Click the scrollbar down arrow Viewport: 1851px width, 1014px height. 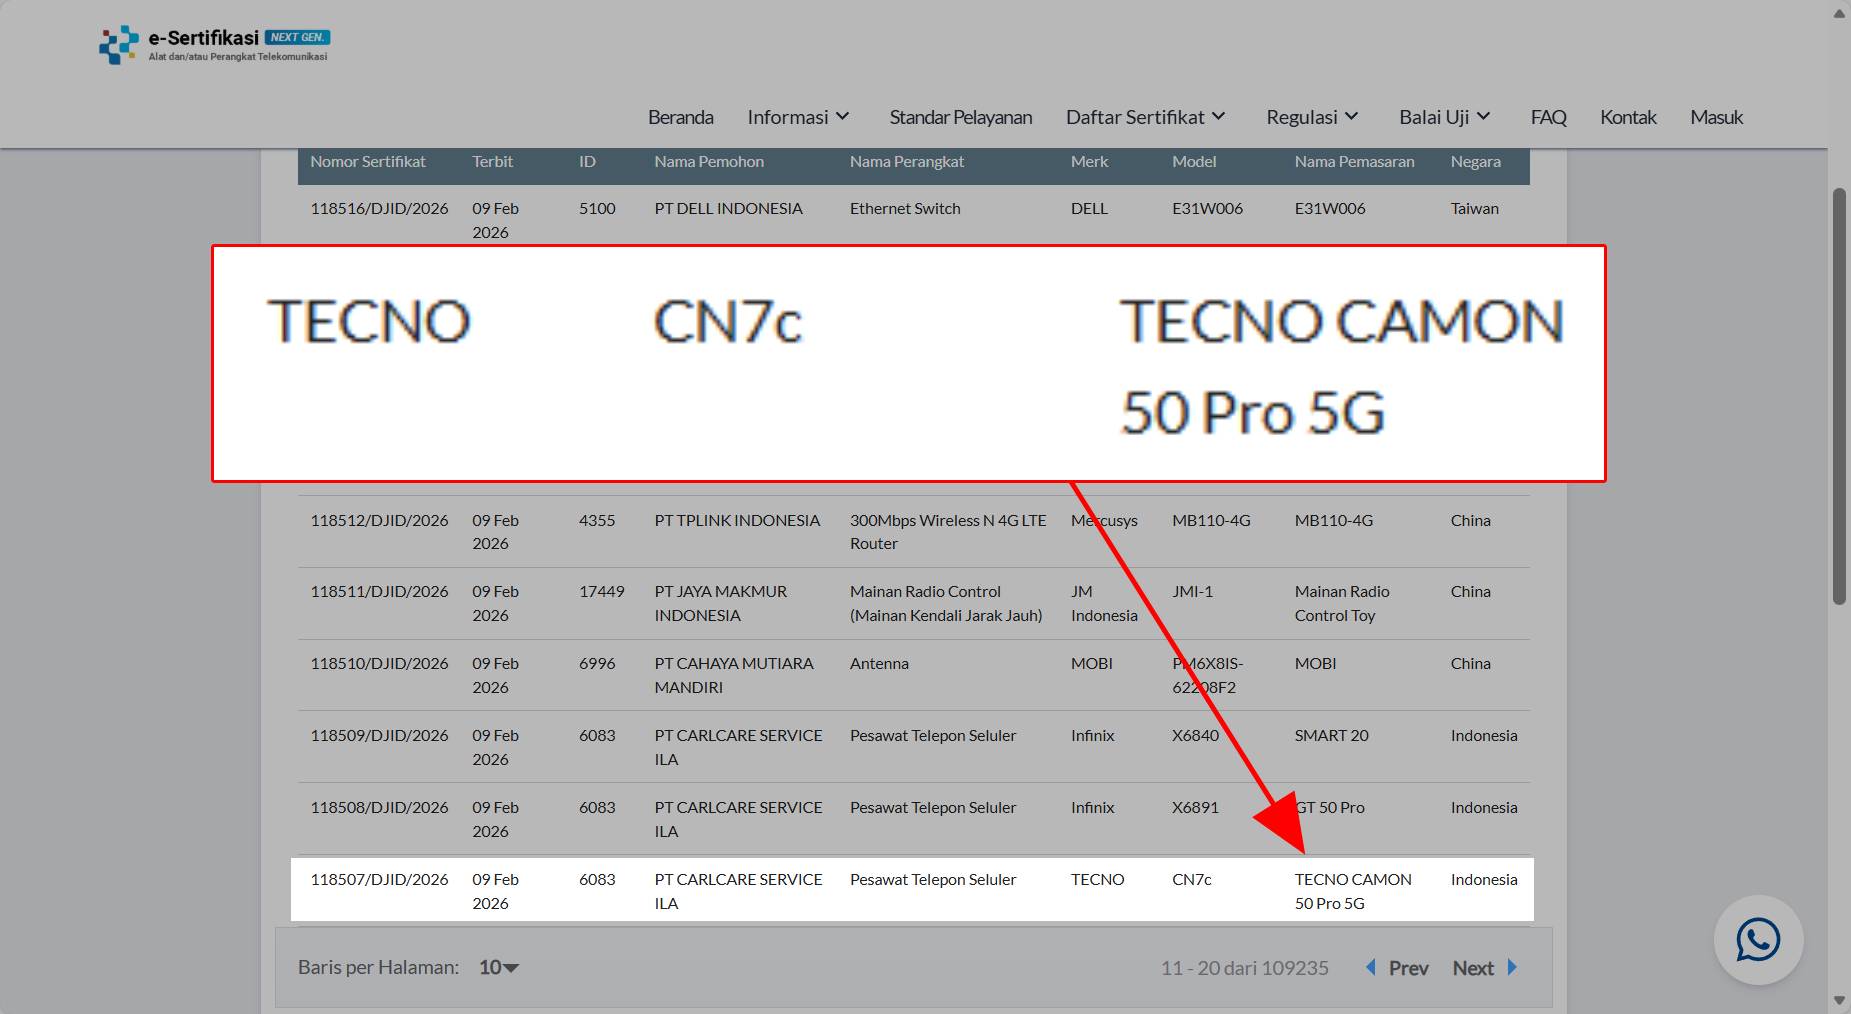point(1839,1000)
